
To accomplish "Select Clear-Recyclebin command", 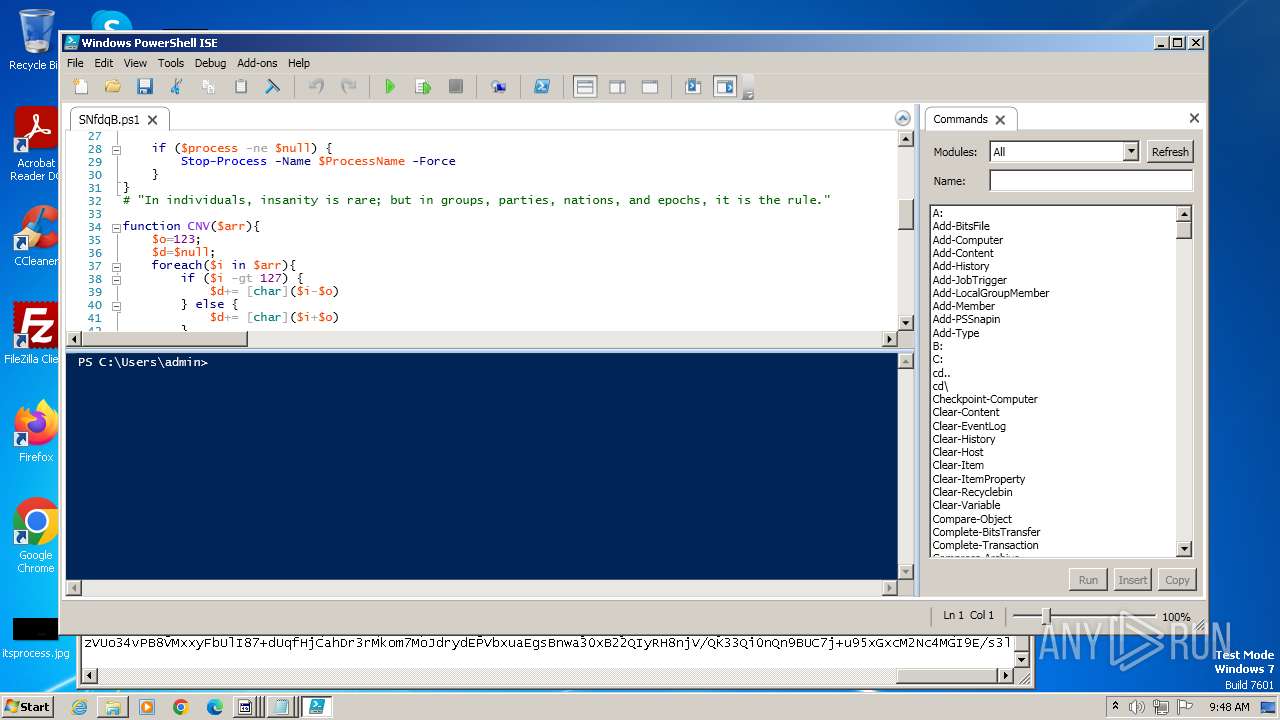I will pos(972,492).
